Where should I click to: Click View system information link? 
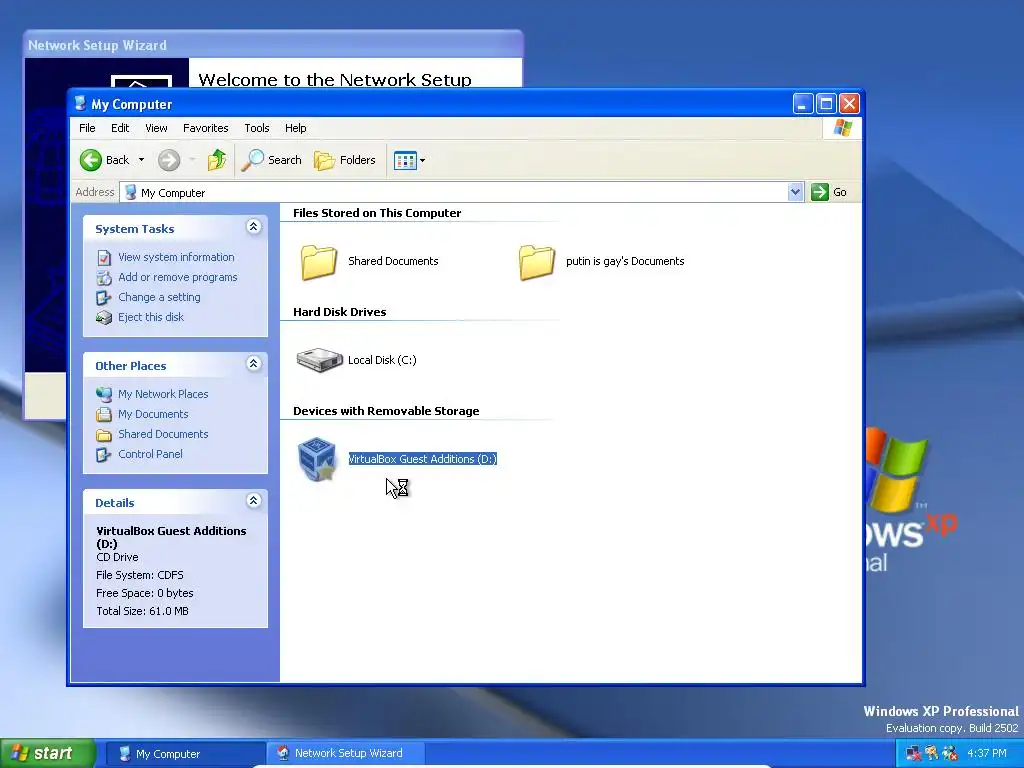pos(176,257)
